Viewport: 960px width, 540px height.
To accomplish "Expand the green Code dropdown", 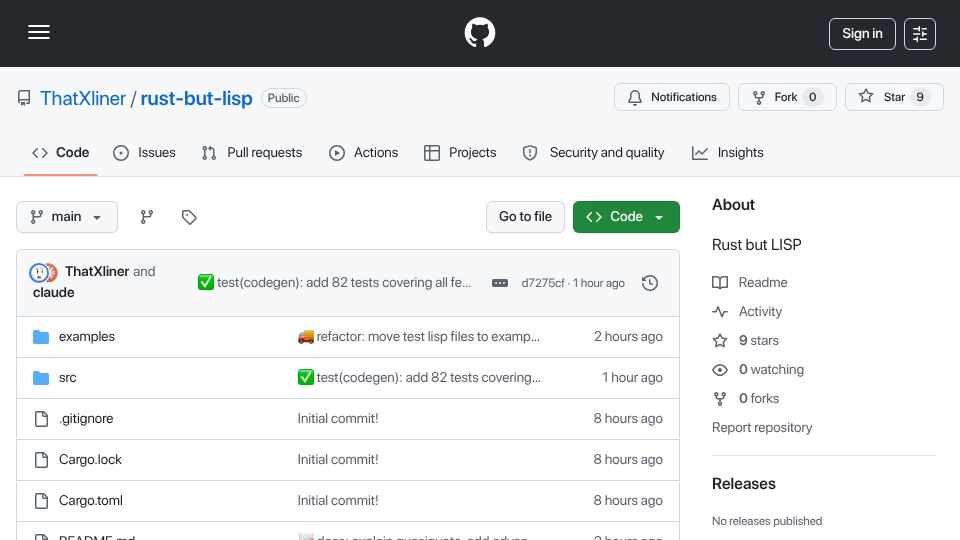I will 626,217.
